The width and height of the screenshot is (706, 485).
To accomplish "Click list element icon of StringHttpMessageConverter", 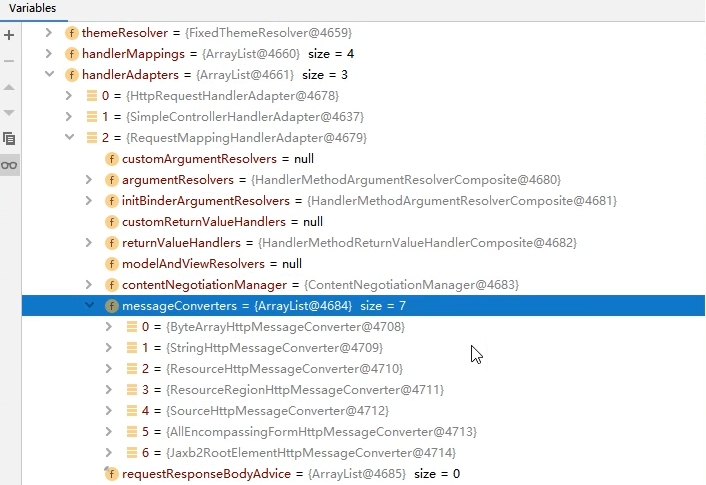I will [131, 348].
